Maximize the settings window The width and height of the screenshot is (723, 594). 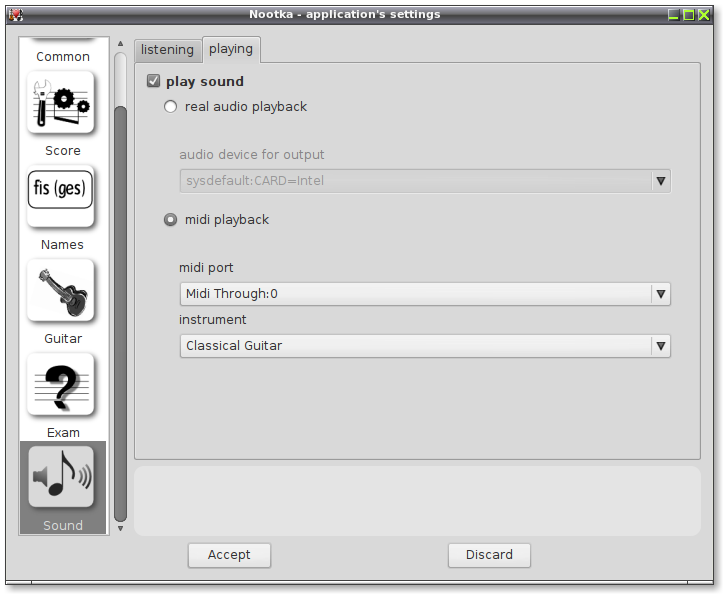pyautogui.click(x=688, y=15)
